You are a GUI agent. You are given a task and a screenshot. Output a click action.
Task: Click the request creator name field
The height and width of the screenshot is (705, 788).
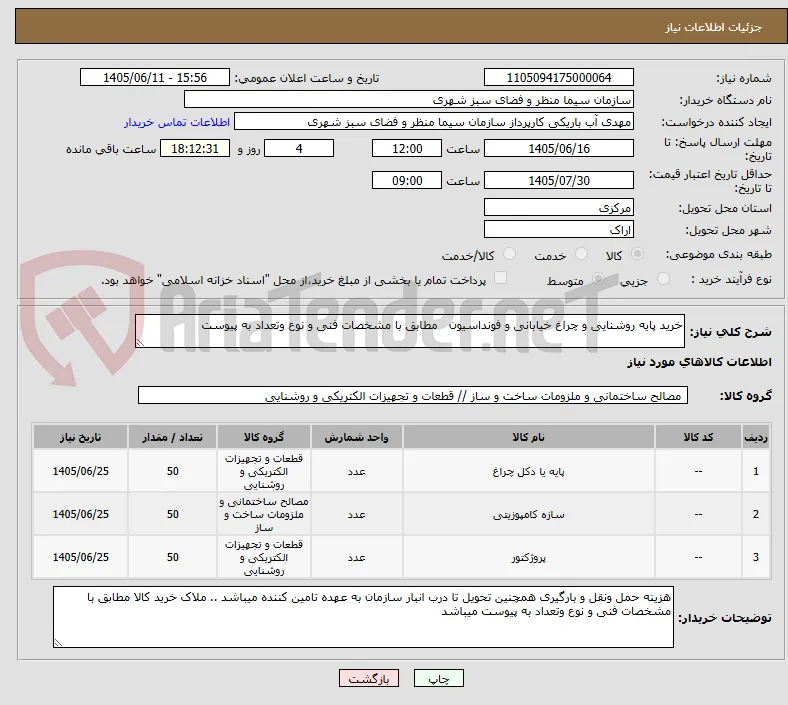tap(434, 122)
